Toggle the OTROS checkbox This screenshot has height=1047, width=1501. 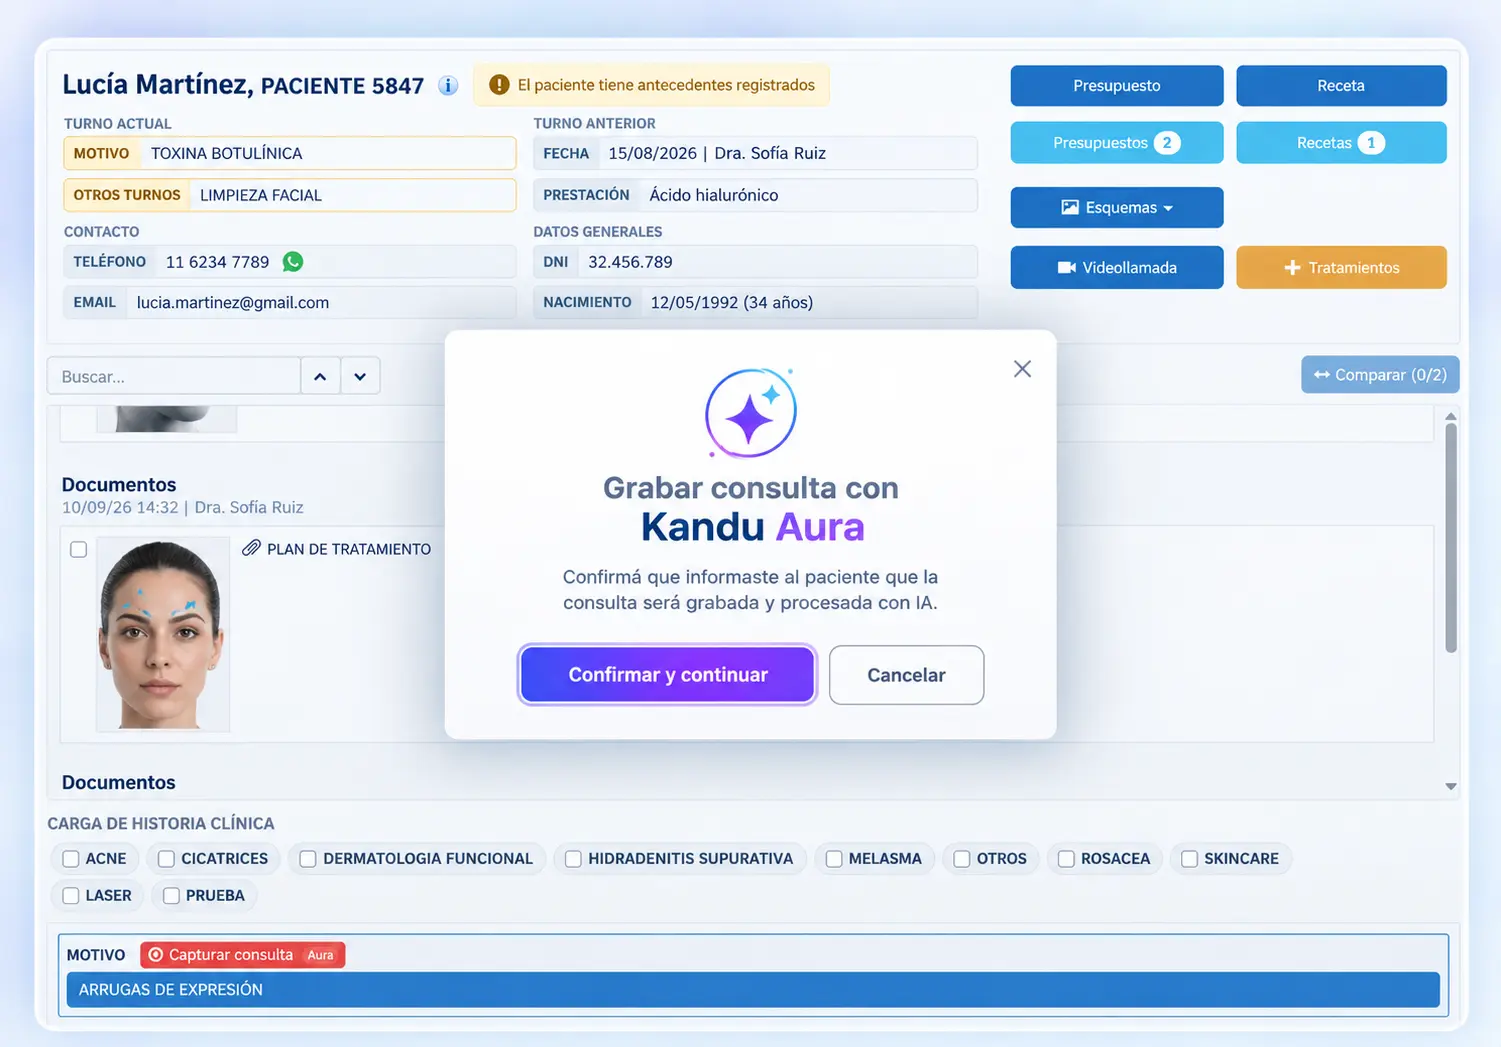click(962, 859)
